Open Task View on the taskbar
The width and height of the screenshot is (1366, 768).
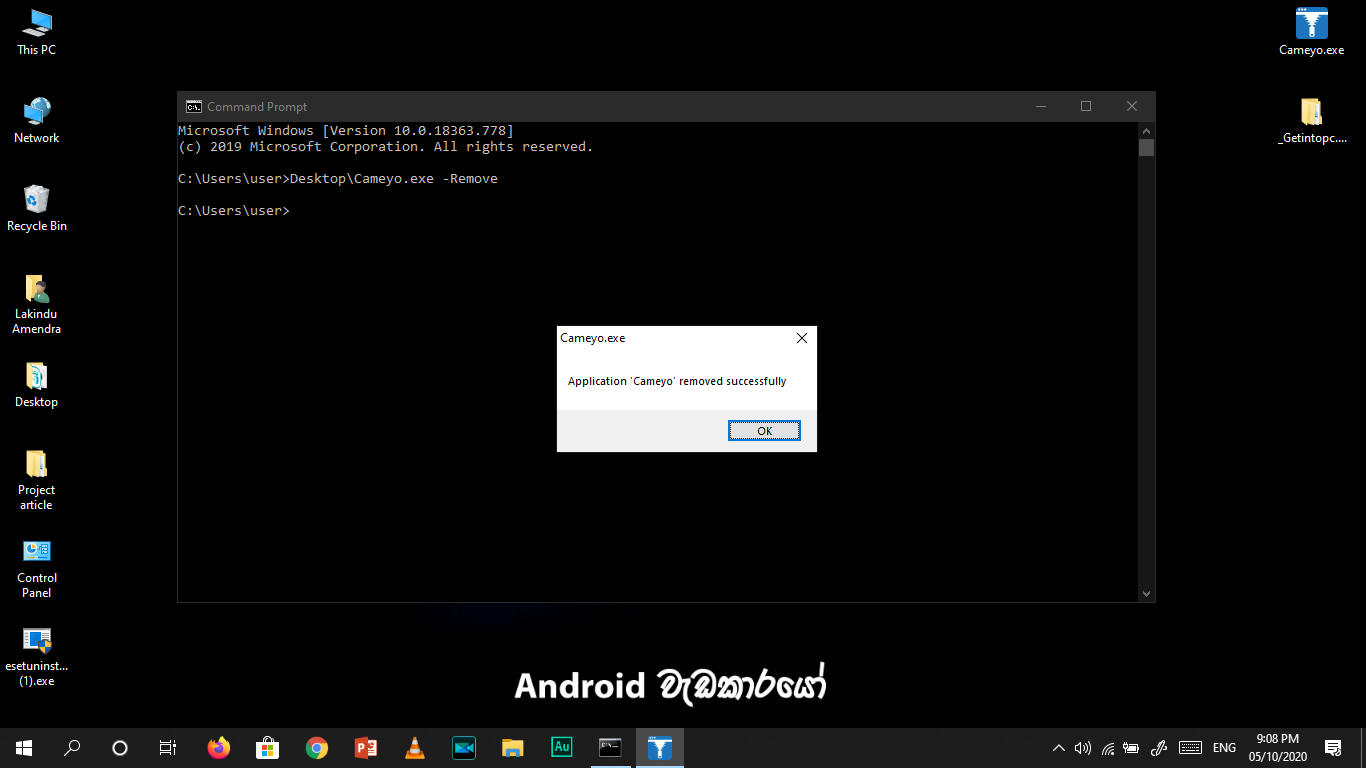168,748
